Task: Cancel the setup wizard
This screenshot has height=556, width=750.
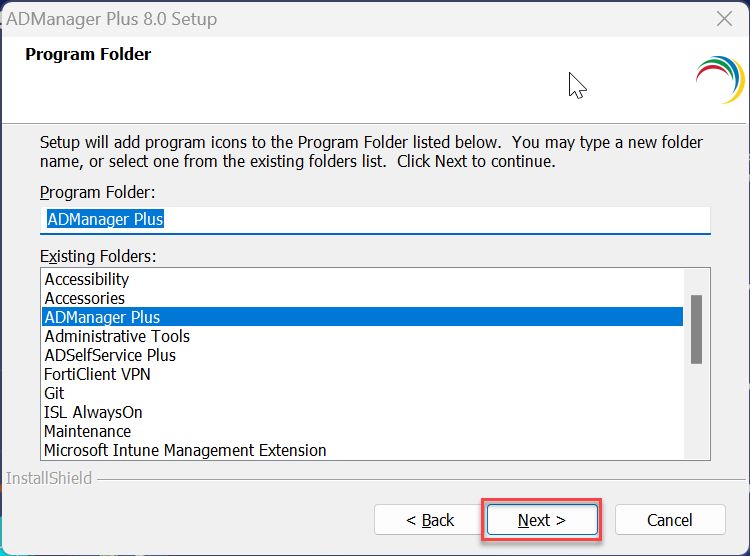Action: (670, 520)
